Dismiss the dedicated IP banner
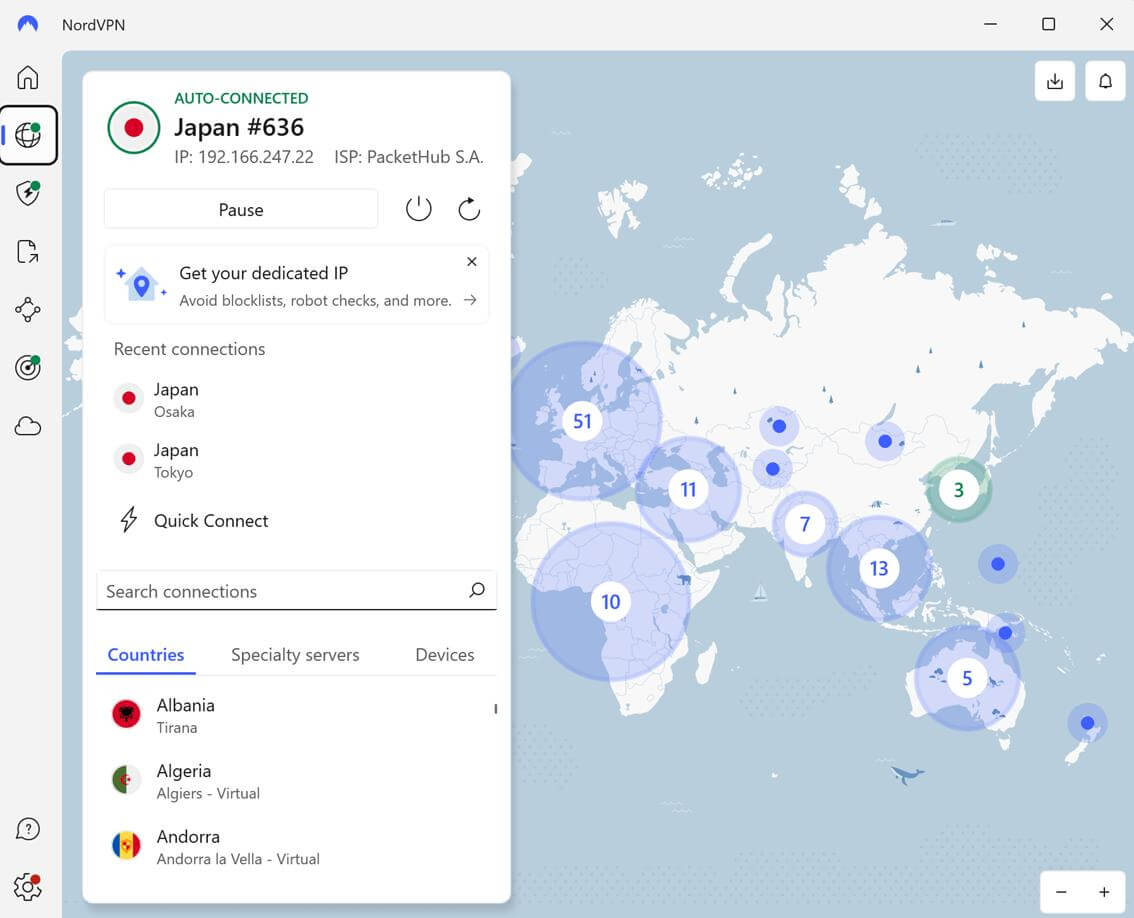 click(472, 261)
